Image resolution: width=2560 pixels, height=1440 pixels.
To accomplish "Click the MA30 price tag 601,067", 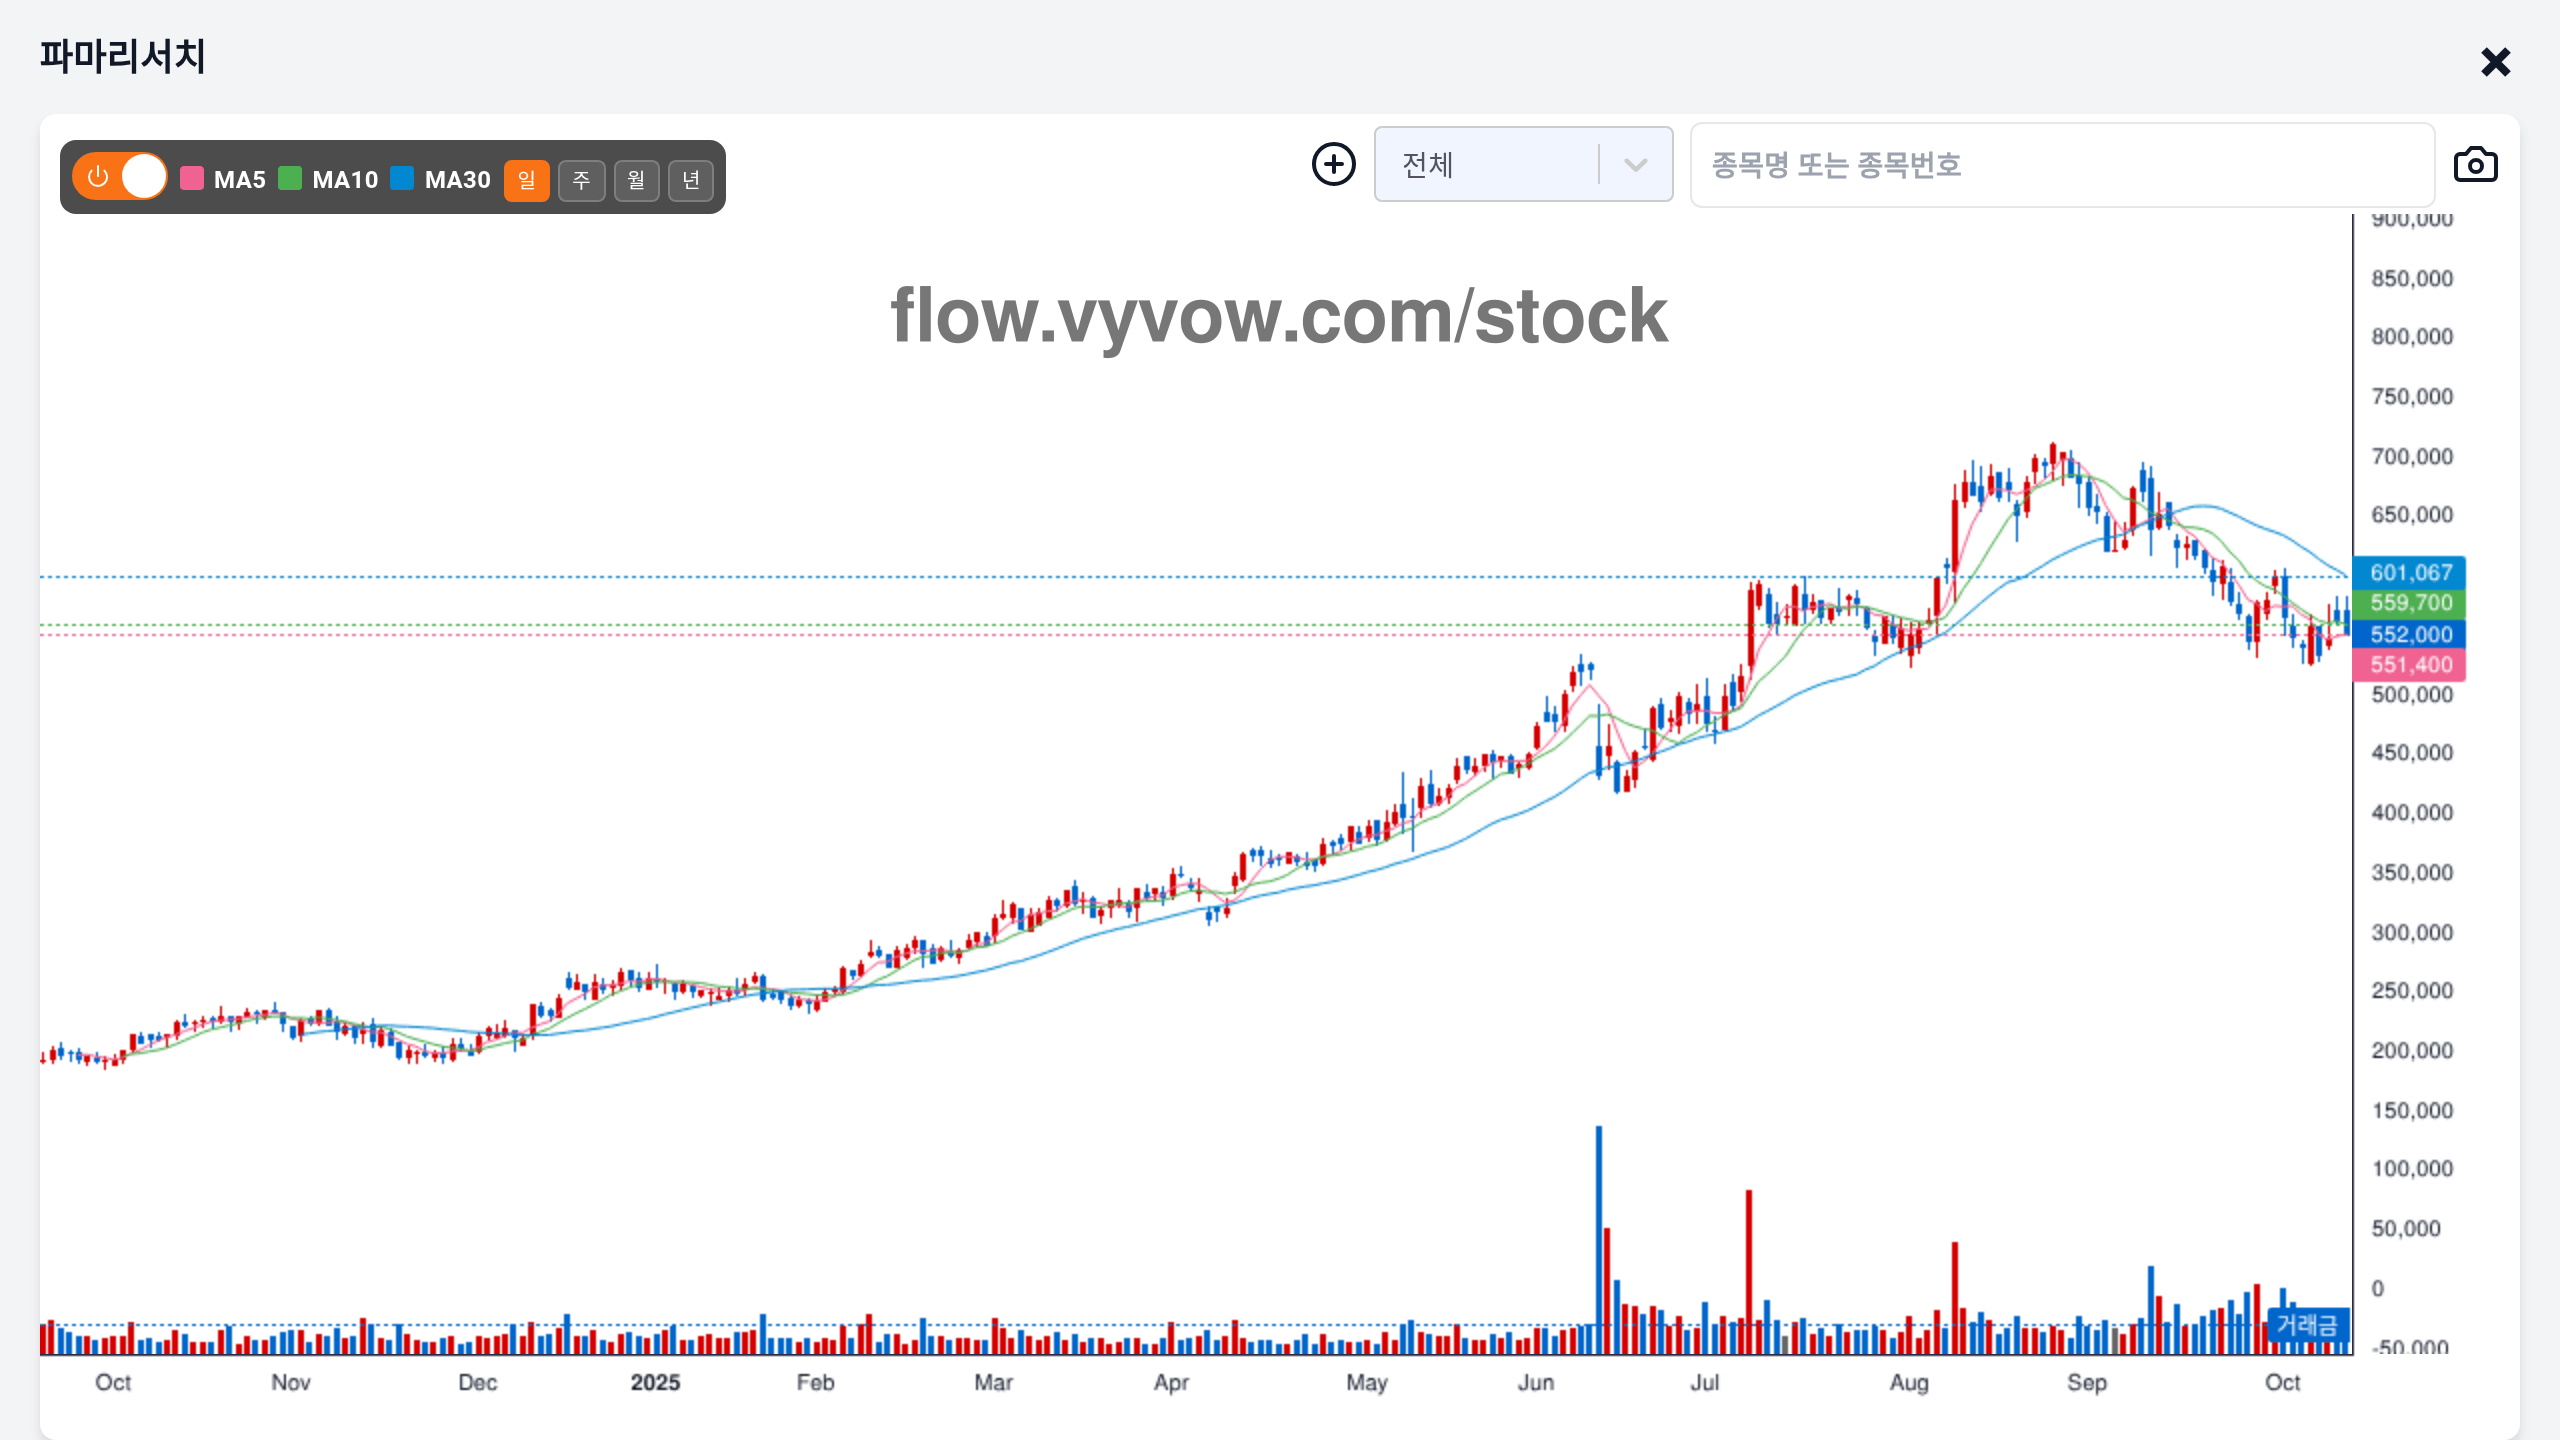I will [2410, 573].
